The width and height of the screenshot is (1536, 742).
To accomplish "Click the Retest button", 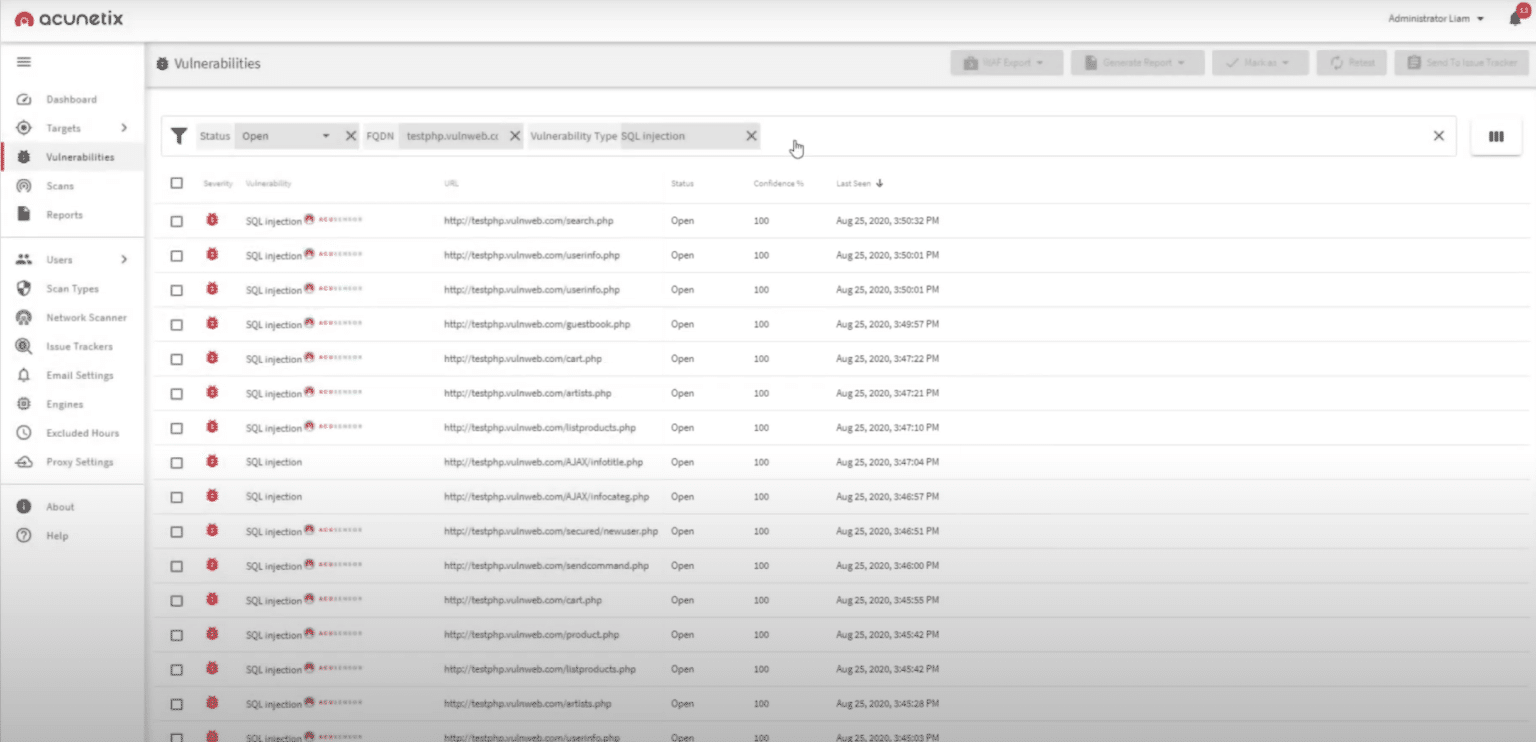I will point(1351,61).
